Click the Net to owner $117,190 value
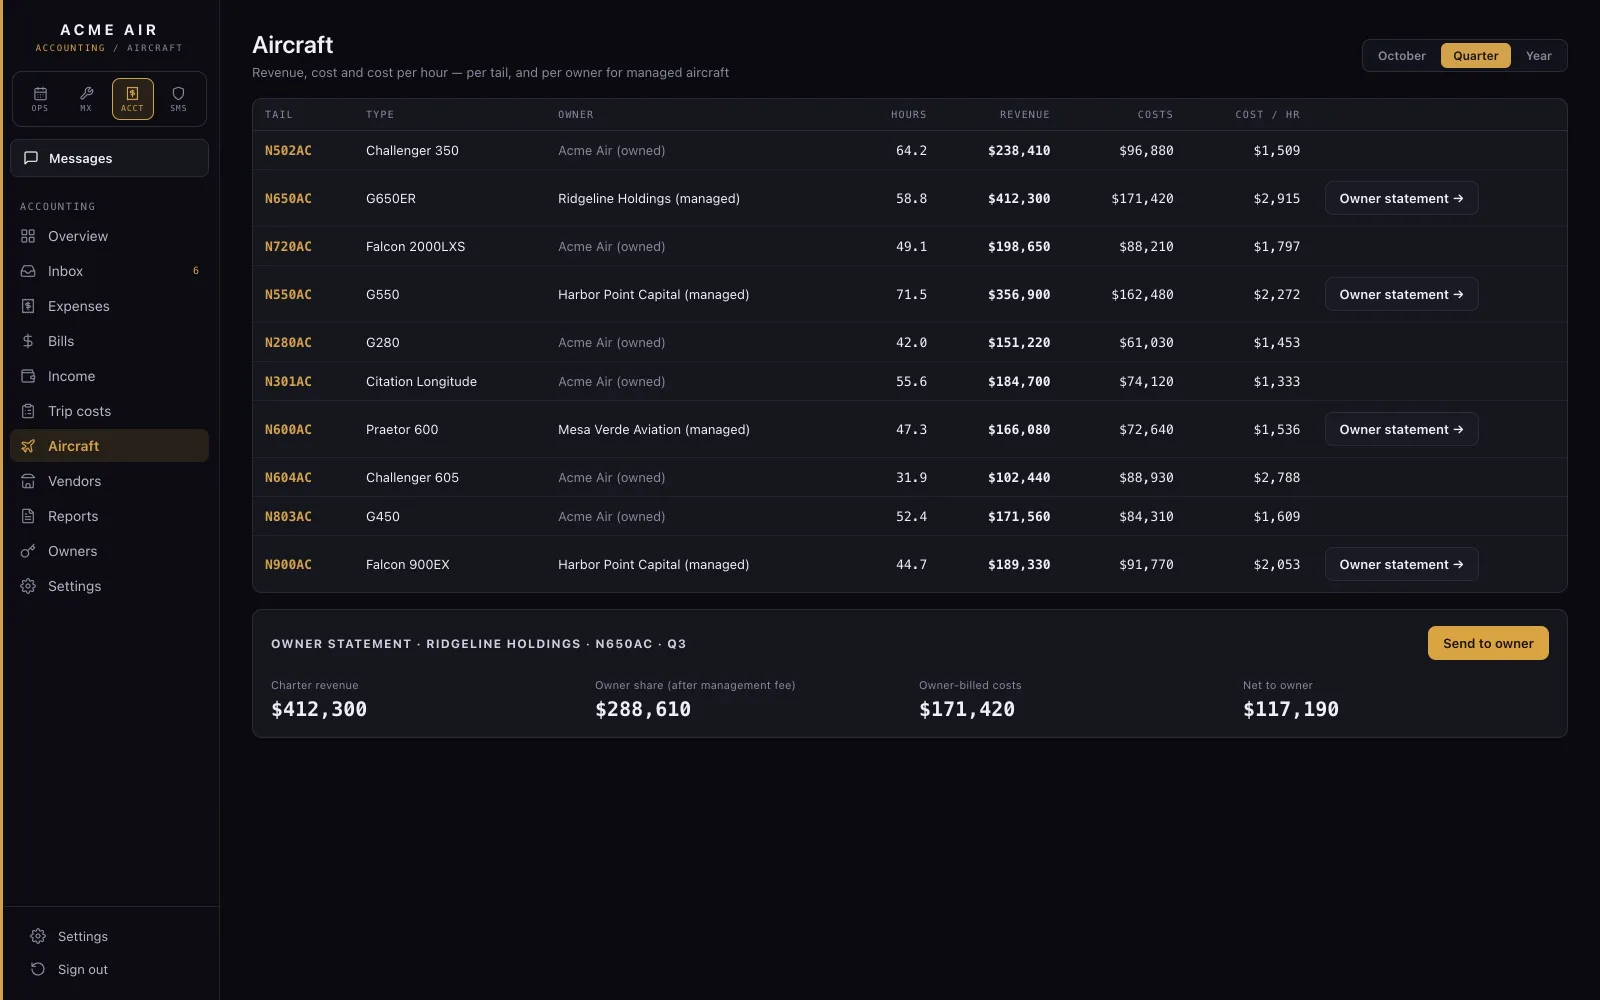The height and width of the screenshot is (1000, 1600). coord(1290,709)
